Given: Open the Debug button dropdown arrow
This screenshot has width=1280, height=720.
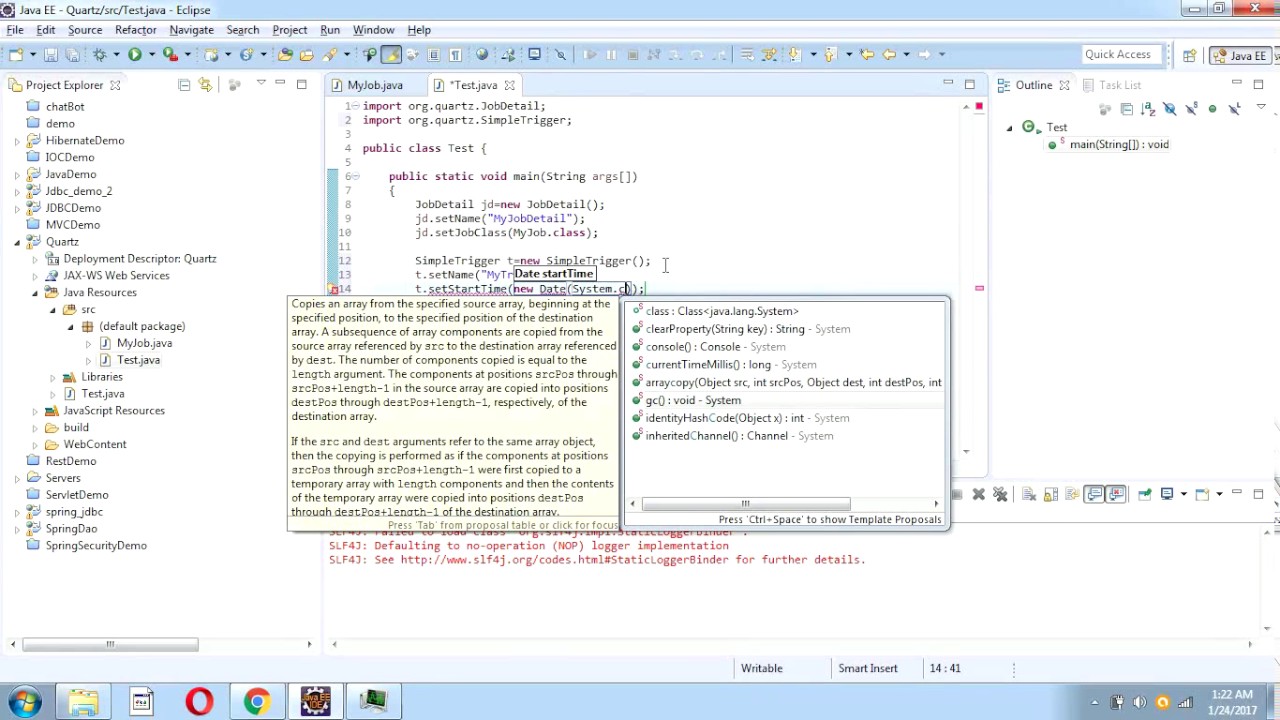Looking at the screenshot, I should (116, 54).
